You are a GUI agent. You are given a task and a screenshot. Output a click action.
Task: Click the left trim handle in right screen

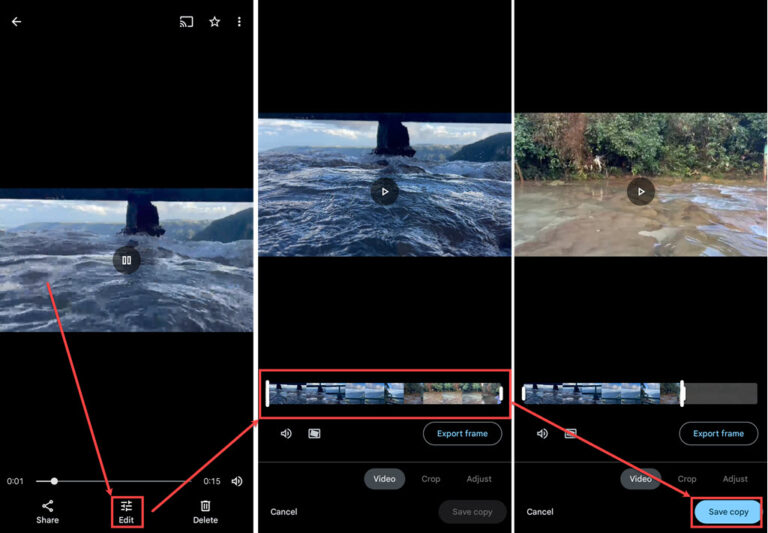524,393
